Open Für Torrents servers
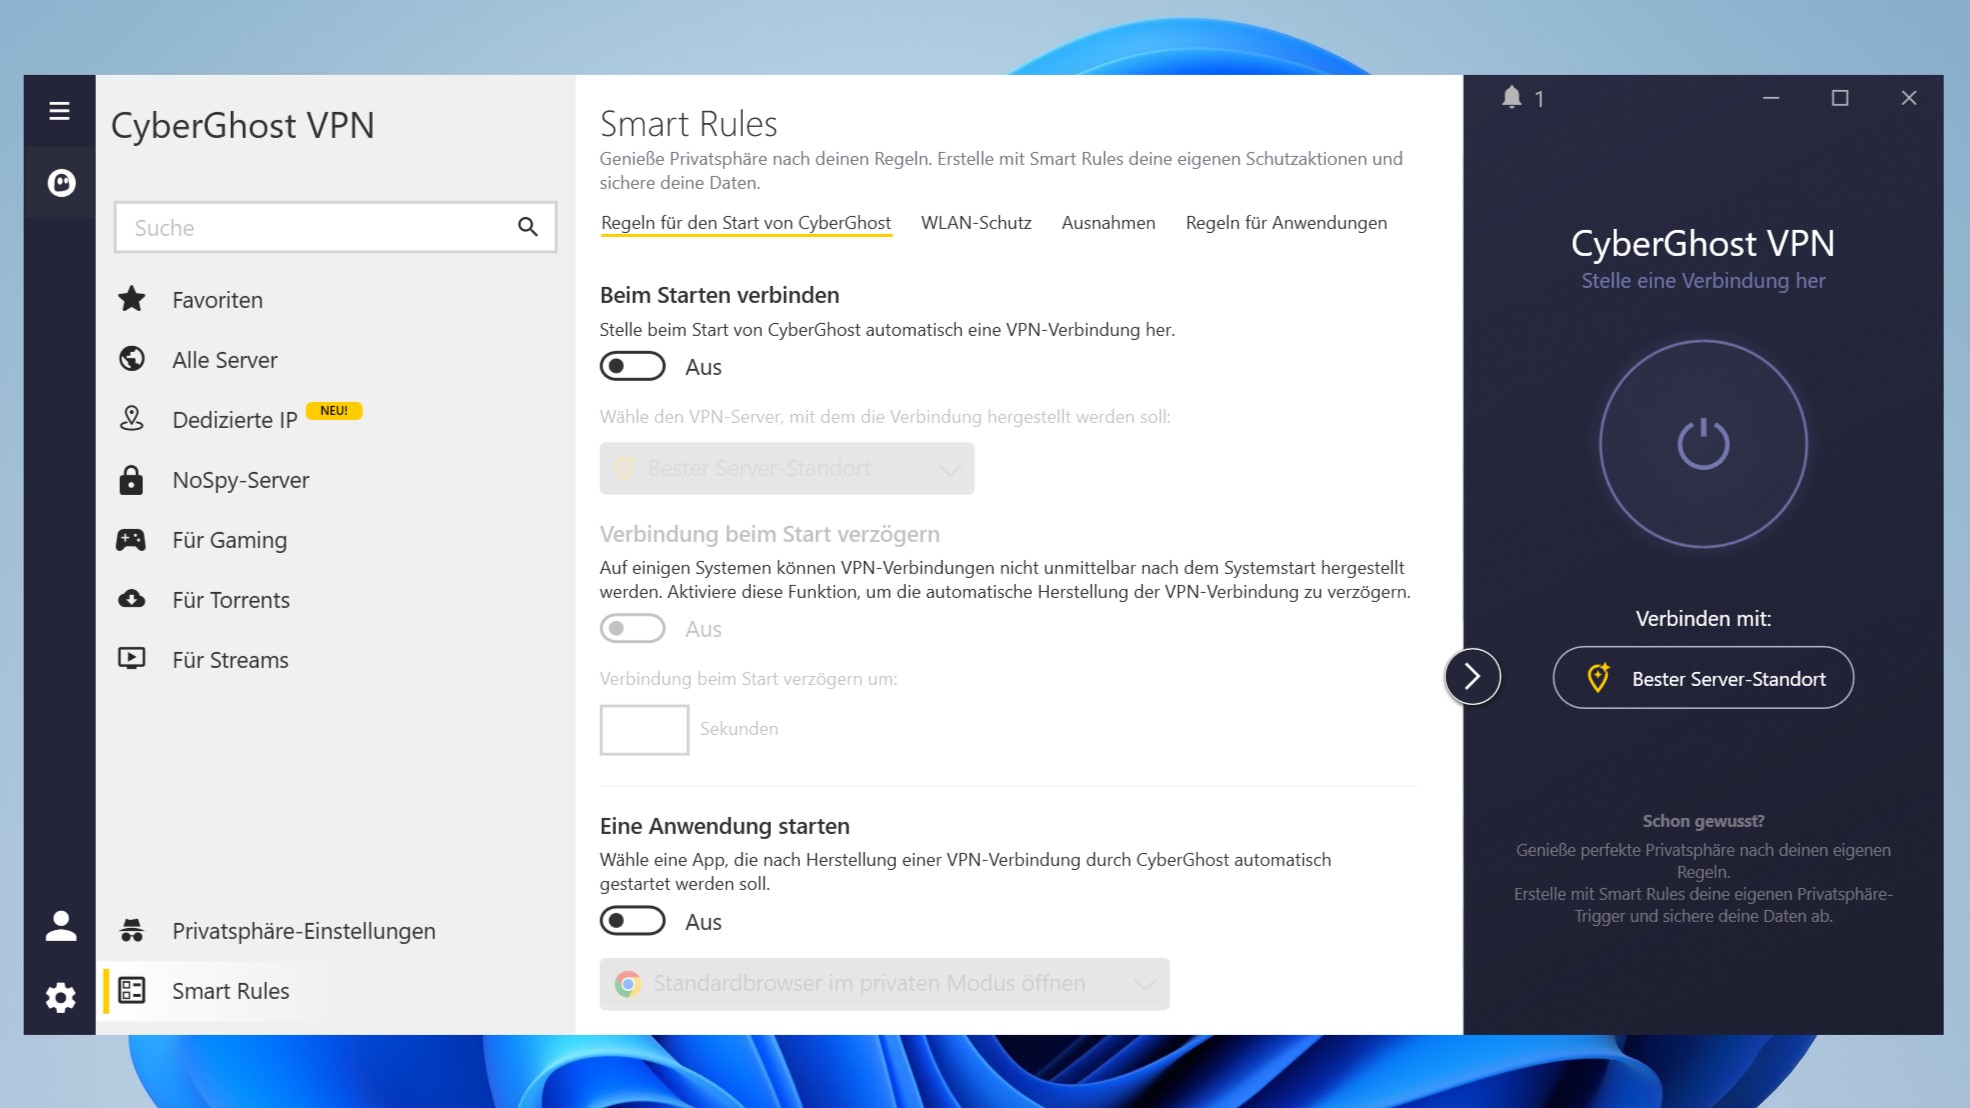Image resolution: width=1970 pixels, height=1108 pixels. [335, 599]
